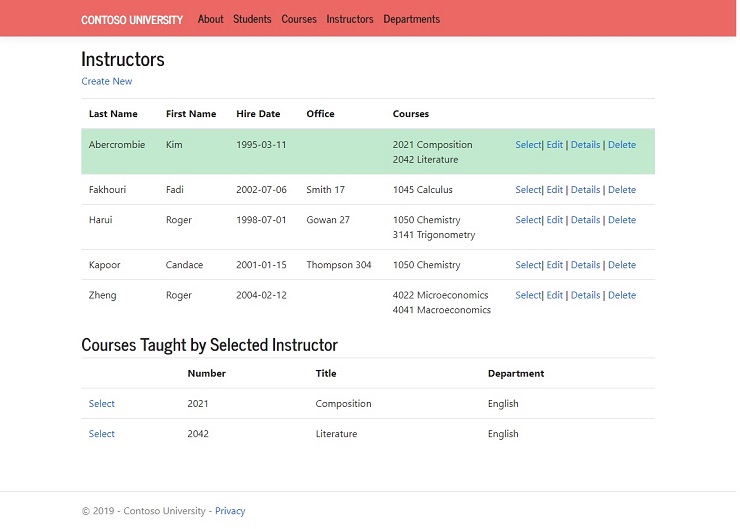Select instructor Abercrombie
The image size is (740, 529).
point(528,145)
